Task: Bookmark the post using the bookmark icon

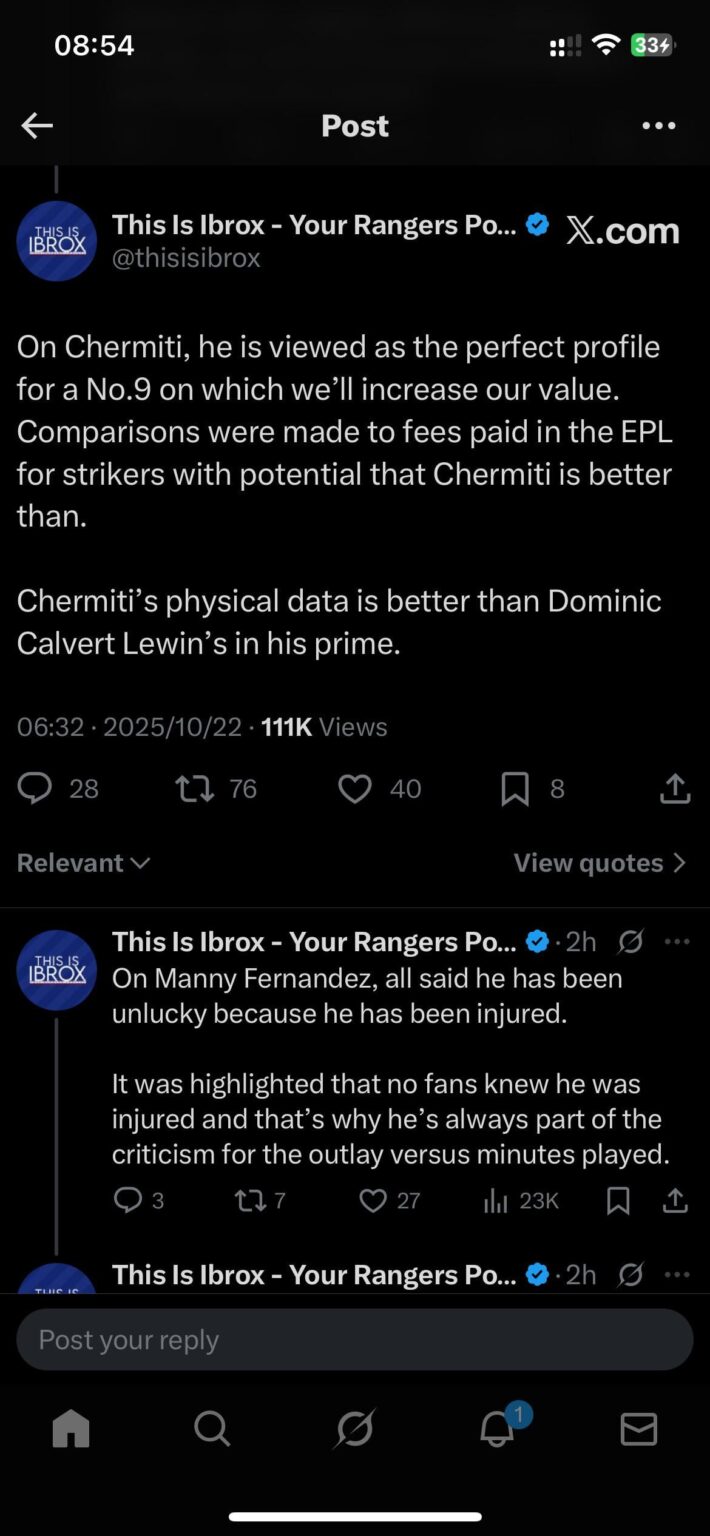Action: pos(514,789)
